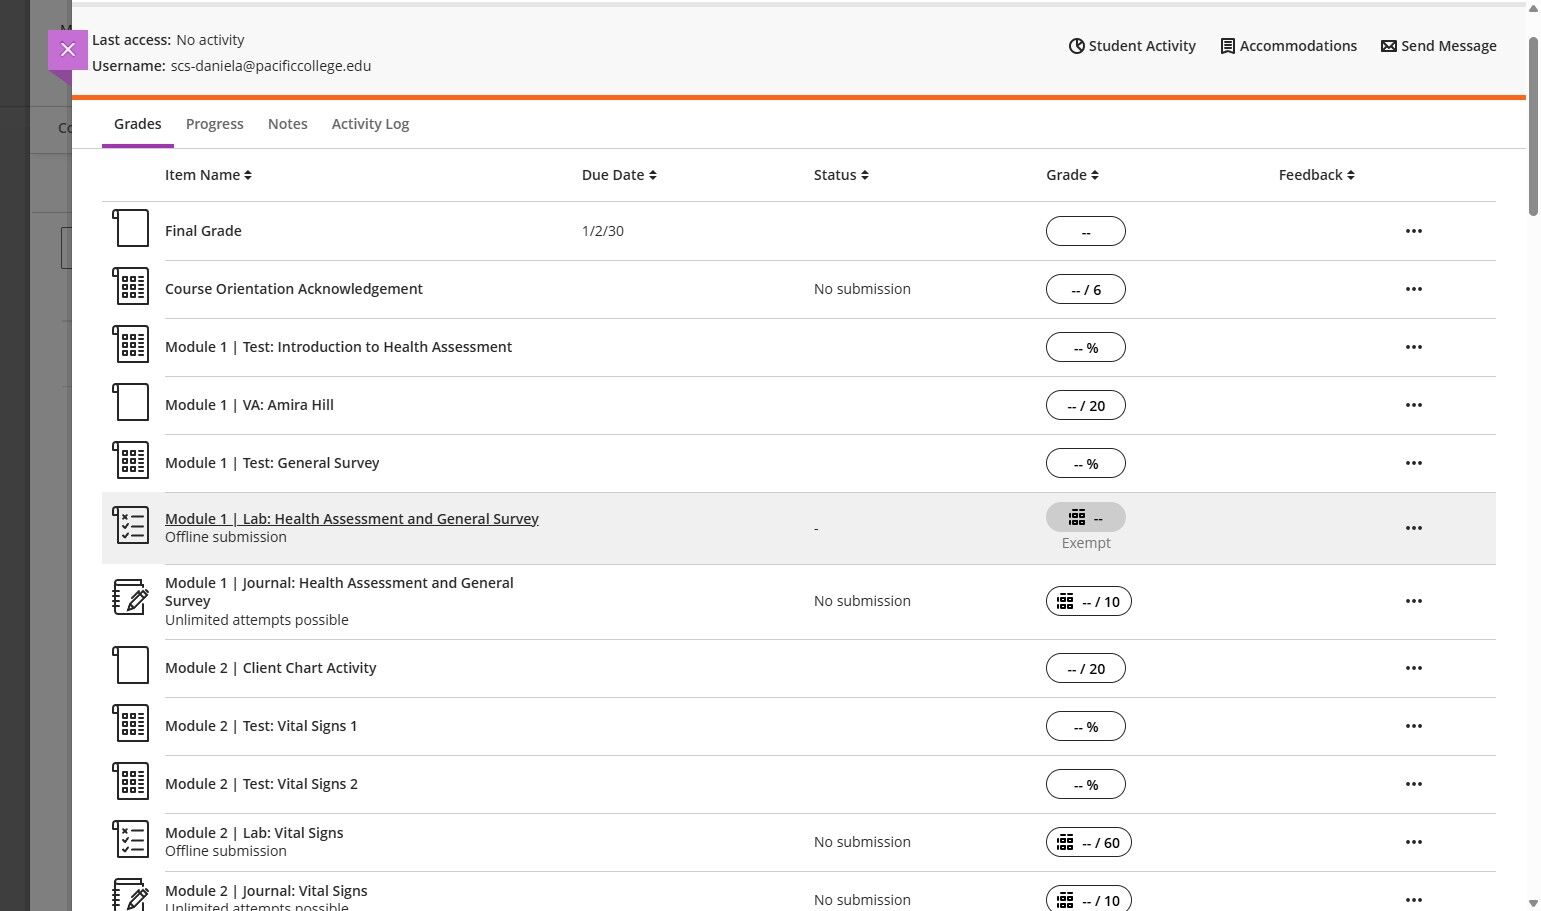Open Module 1 Lab: Health Assessment link

352,519
